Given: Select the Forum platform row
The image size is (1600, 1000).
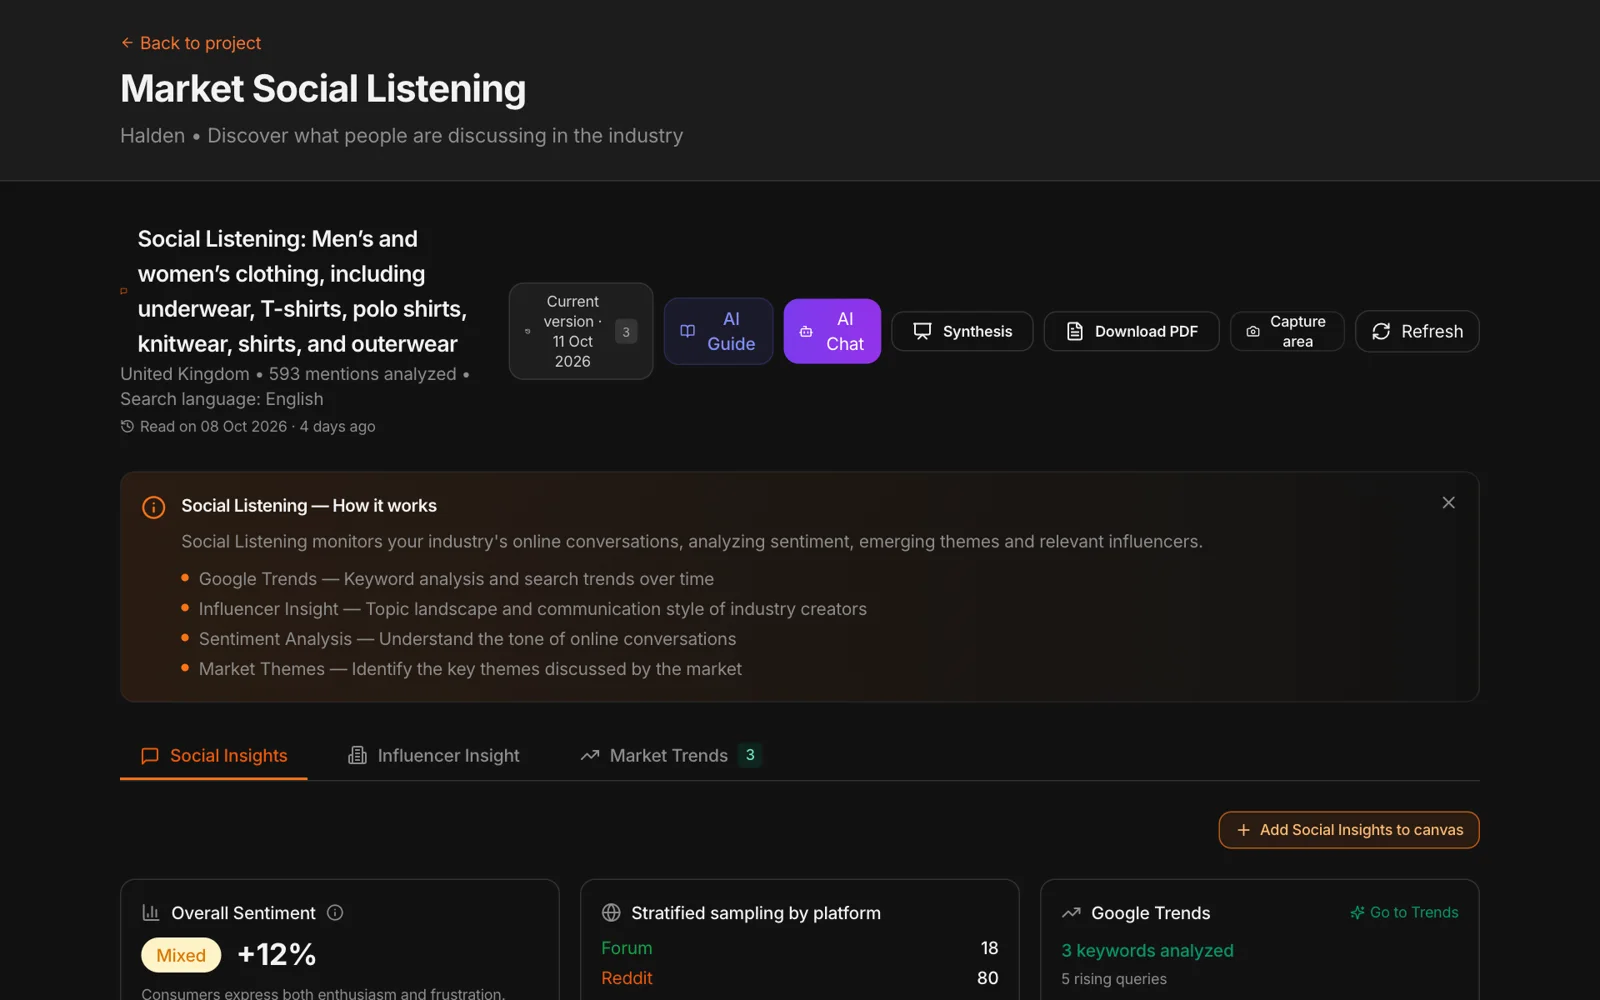Looking at the screenshot, I should [800, 948].
